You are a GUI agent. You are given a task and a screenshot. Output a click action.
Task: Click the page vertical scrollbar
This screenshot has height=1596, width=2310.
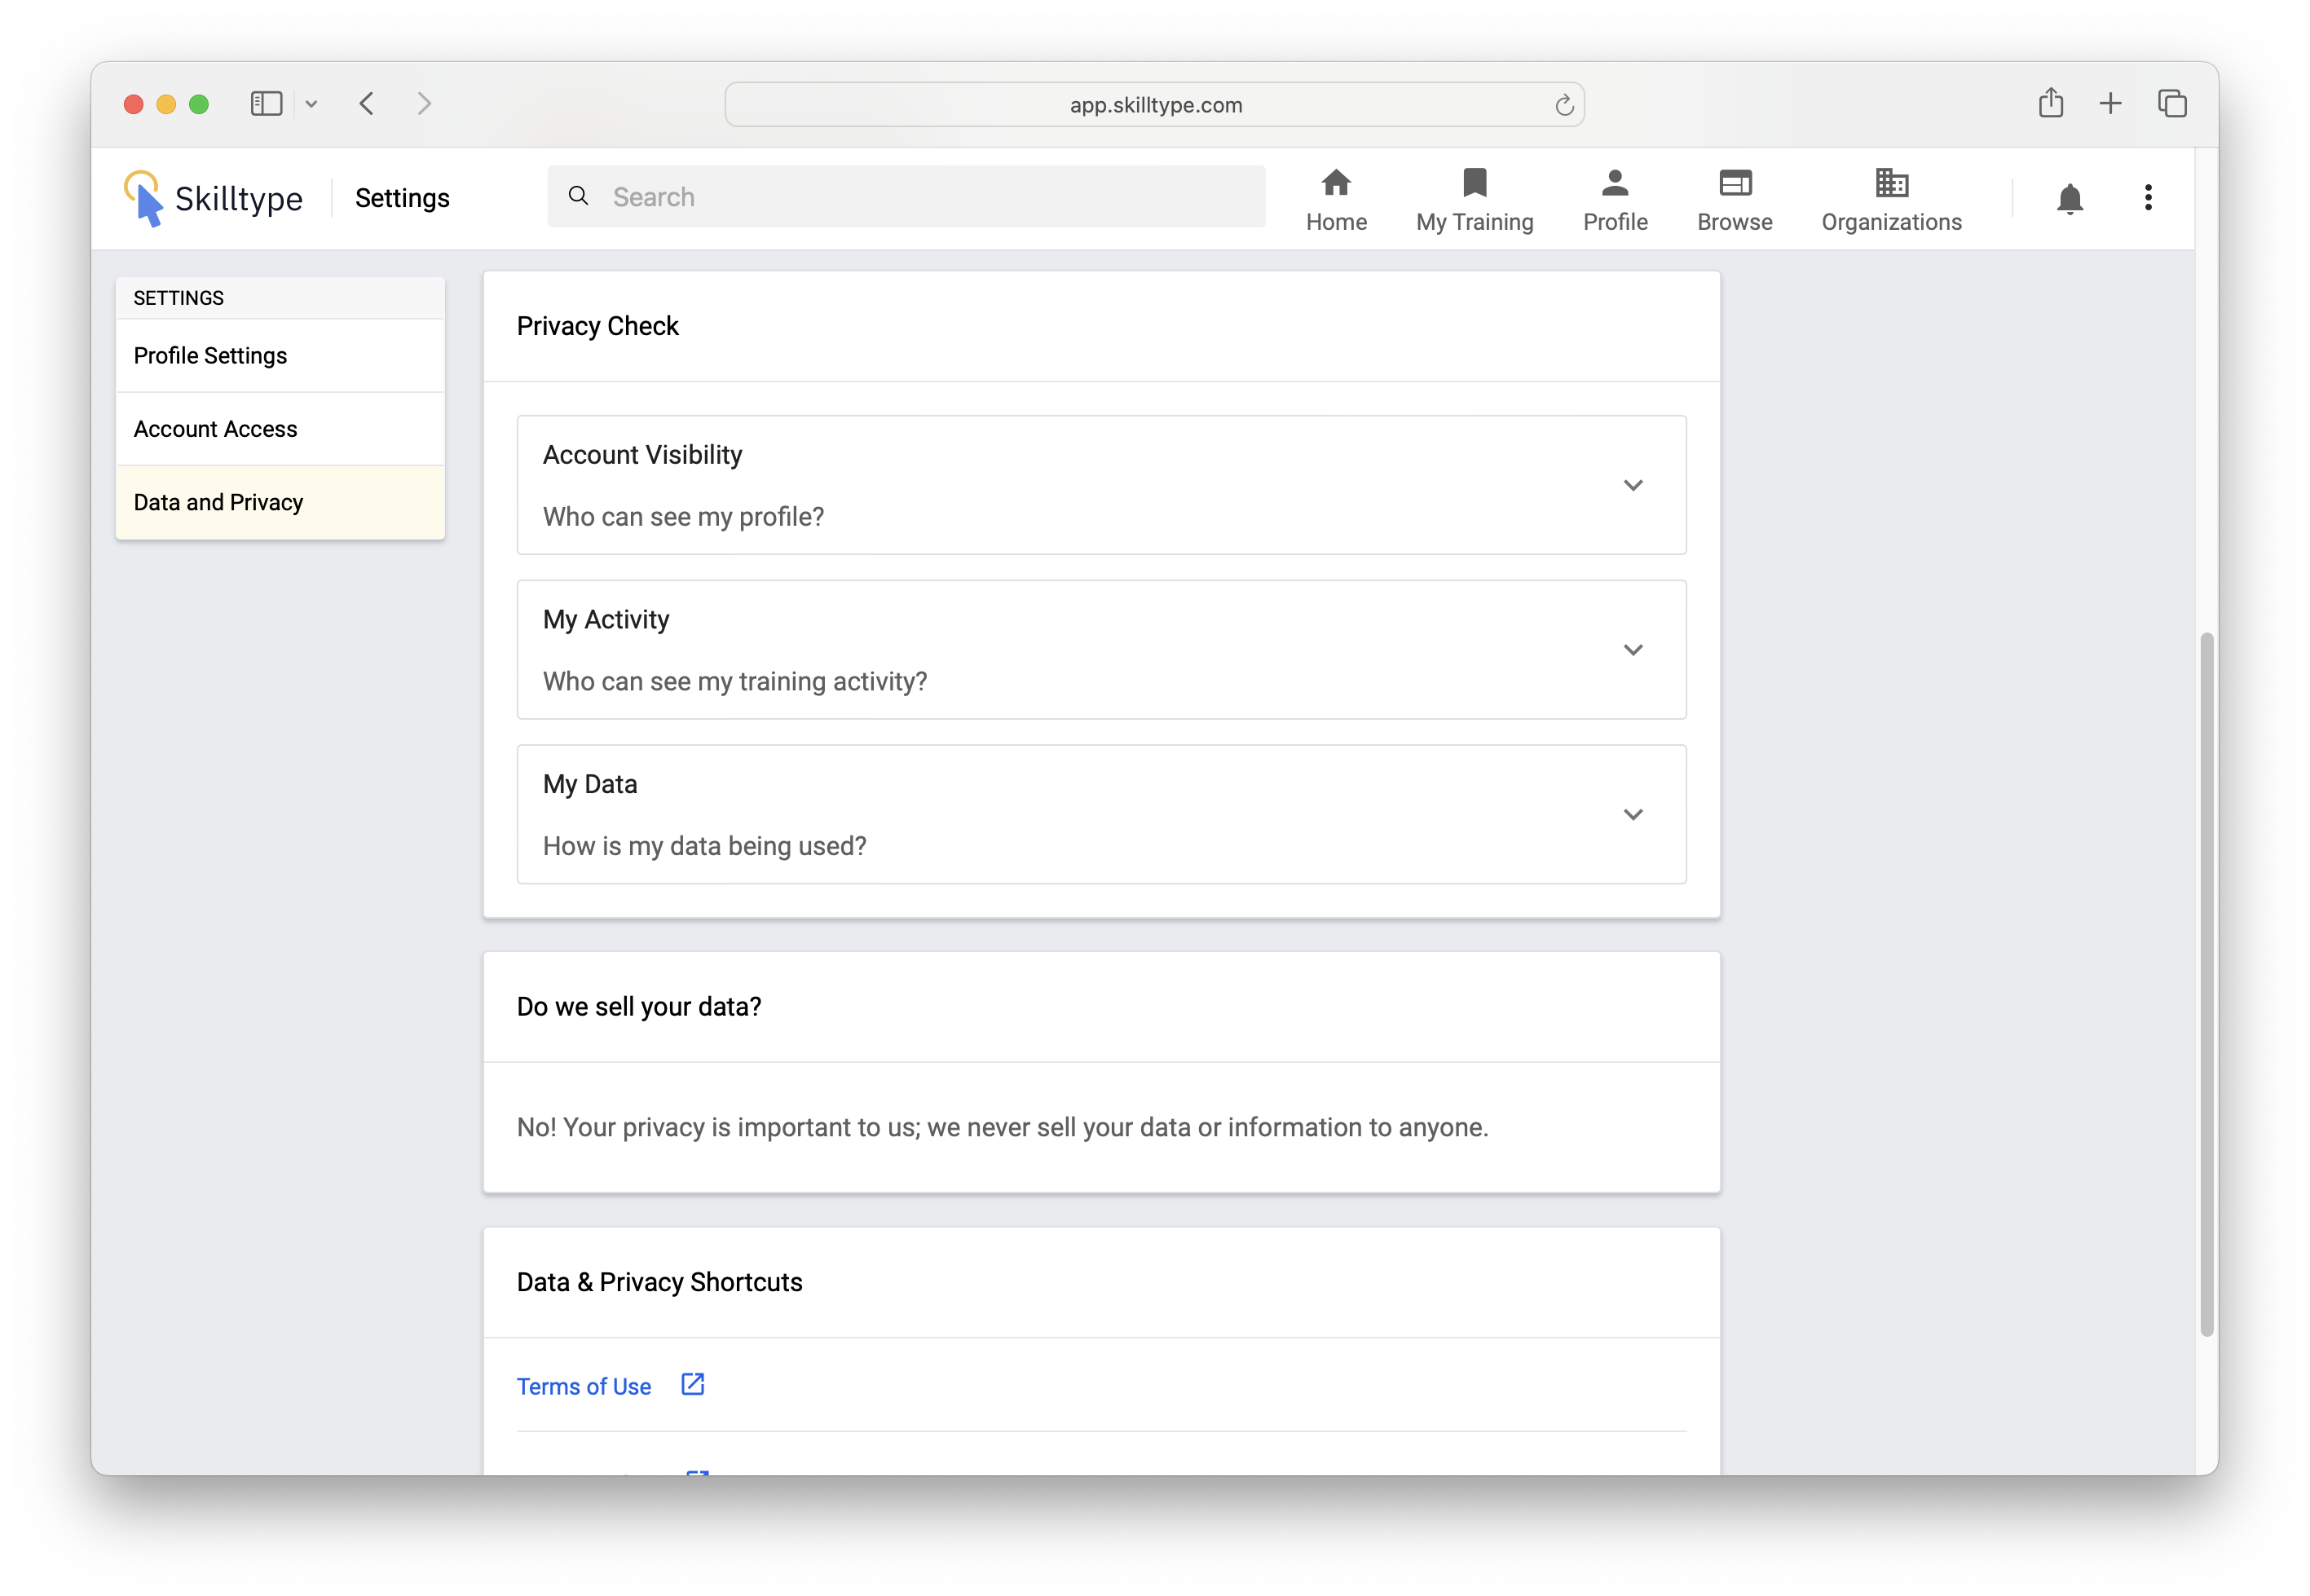click(2206, 984)
